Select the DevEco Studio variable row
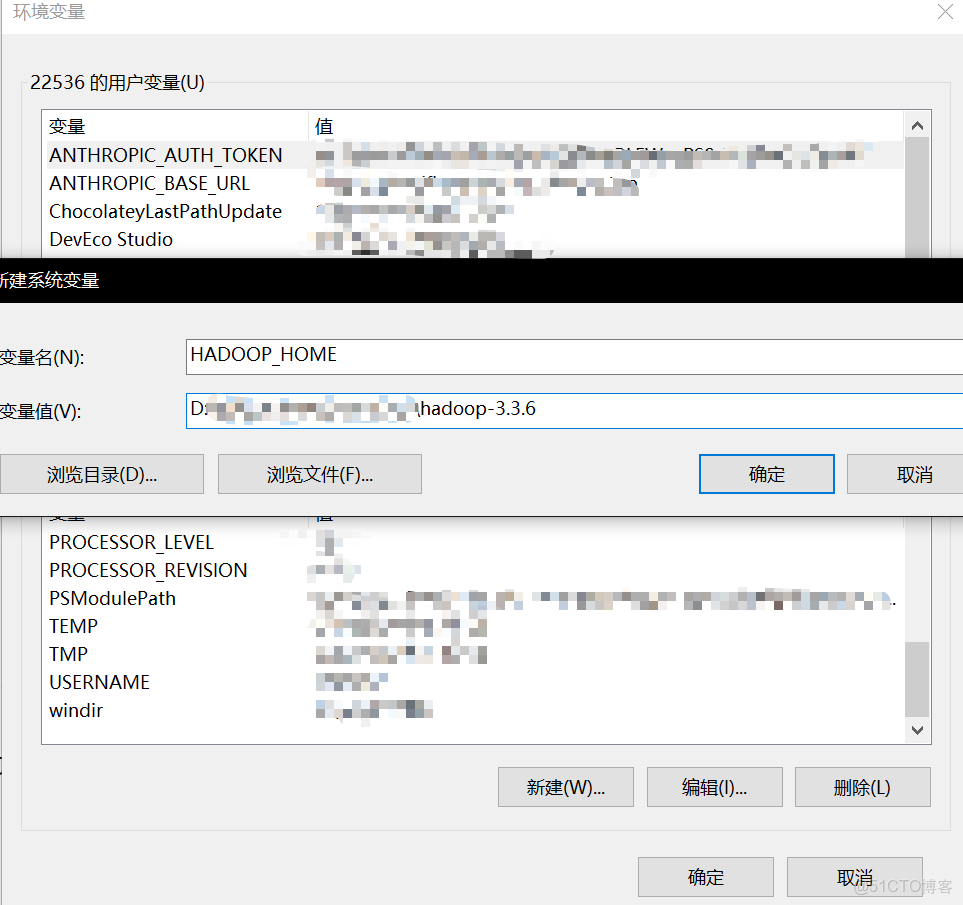 111,239
